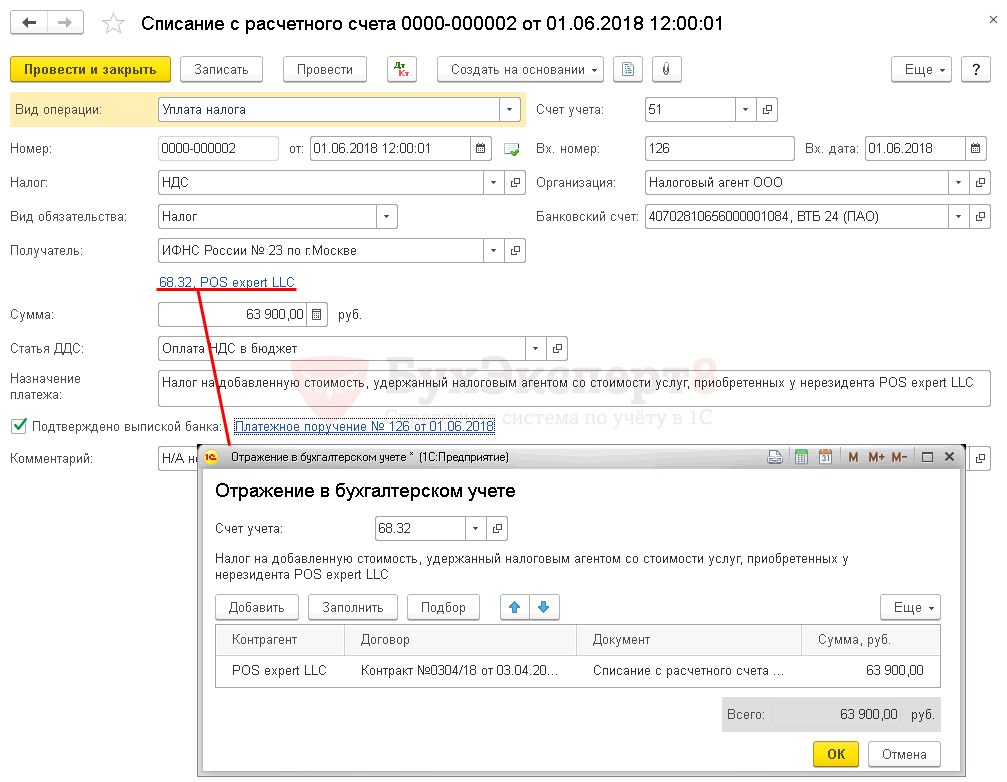Click calculator icon in dialog title bar
Viewport: 1007px width, 782px height.
(x=800, y=457)
